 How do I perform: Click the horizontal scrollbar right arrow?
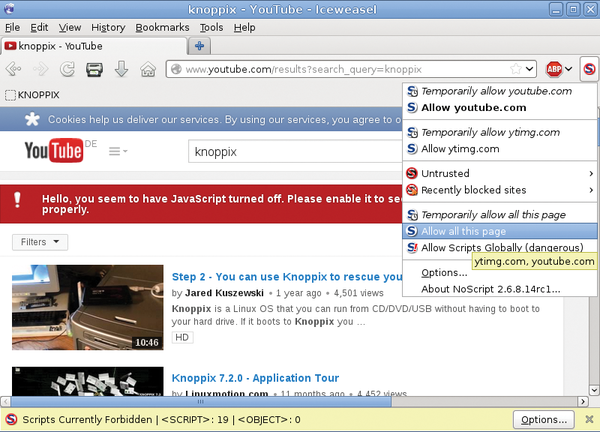[583, 401]
